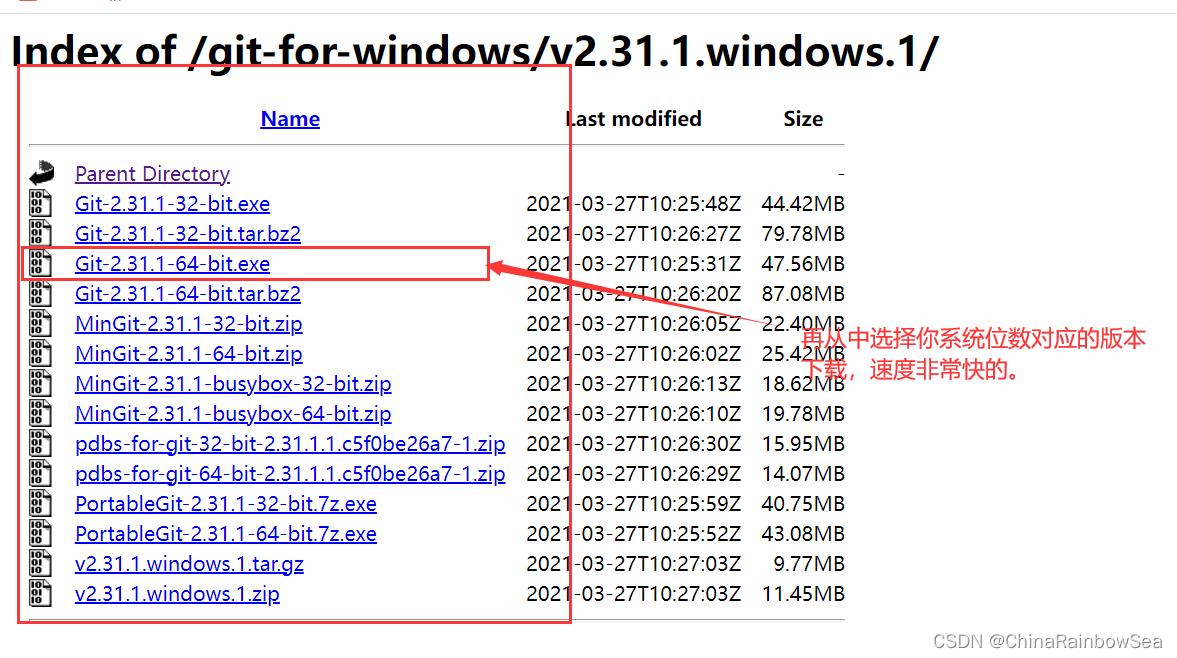
Task: Download MinGit-2.31.1-32-bit.zip
Action: click(x=188, y=323)
